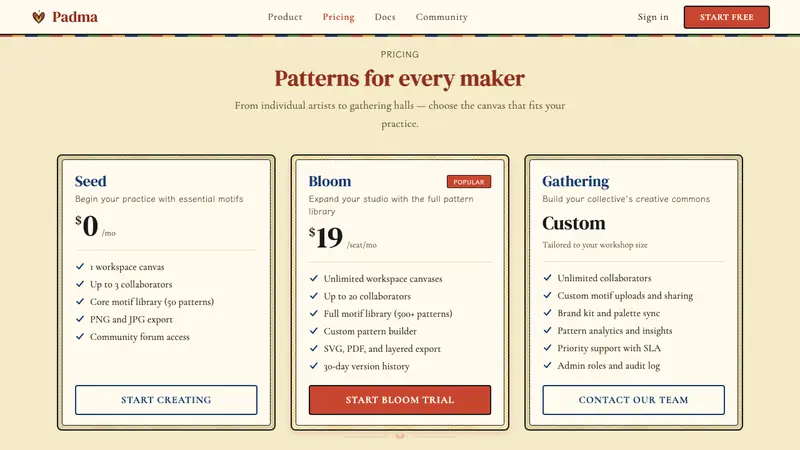
Task: Click the checkmark beside Core motif library
Action: tap(80, 302)
